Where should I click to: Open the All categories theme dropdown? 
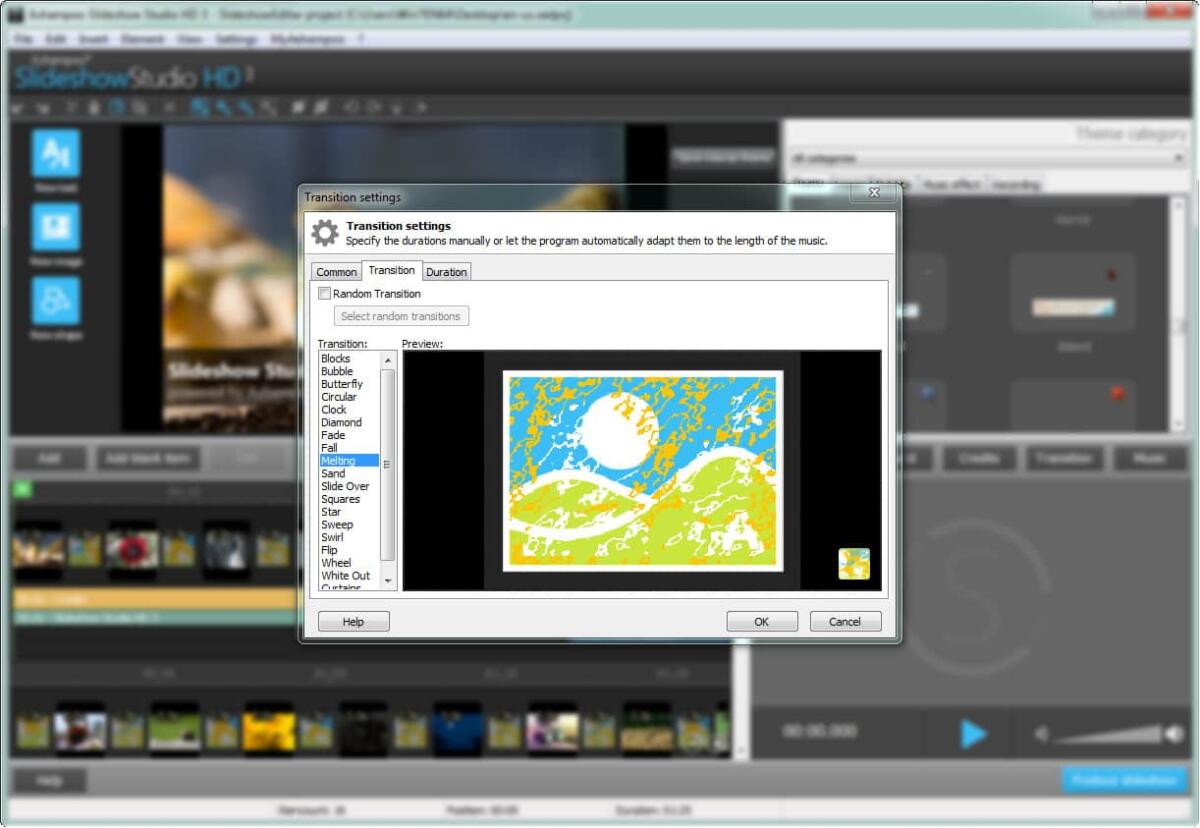pyautogui.click(x=1178, y=157)
